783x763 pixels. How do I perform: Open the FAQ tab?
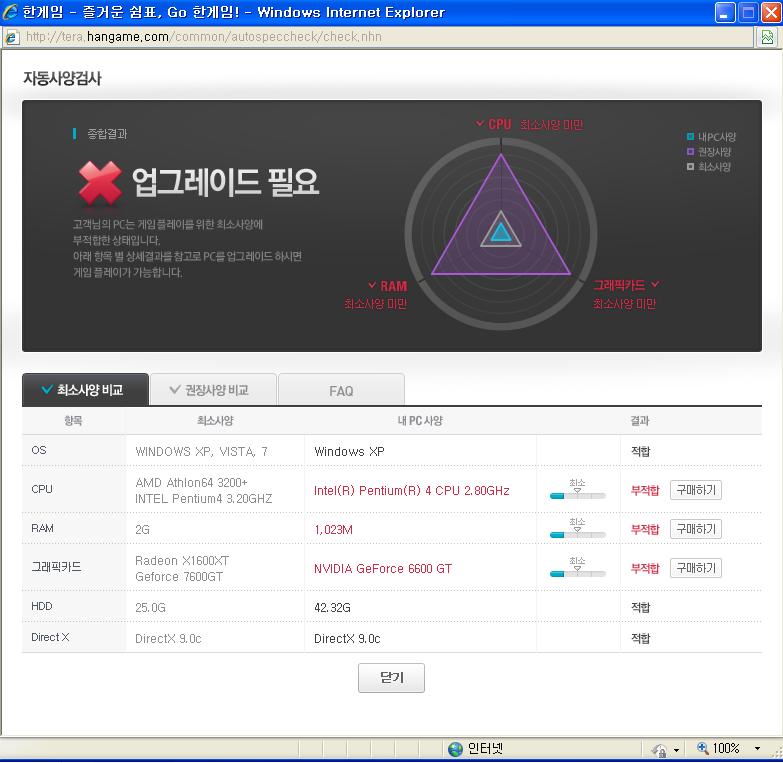tap(341, 389)
